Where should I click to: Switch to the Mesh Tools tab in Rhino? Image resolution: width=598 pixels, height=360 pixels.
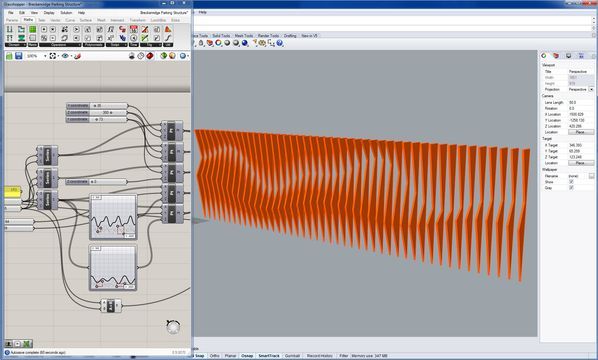[x=244, y=35]
